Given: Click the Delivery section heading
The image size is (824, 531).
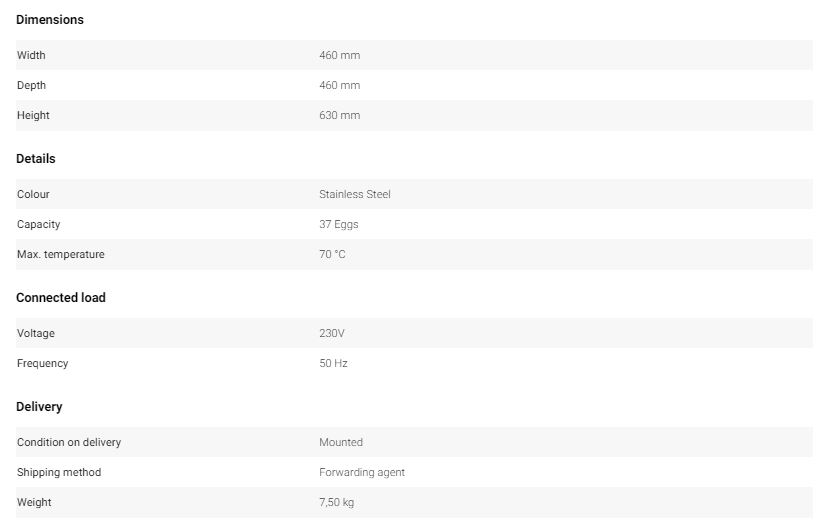Looking at the screenshot, I should point(39,407).
